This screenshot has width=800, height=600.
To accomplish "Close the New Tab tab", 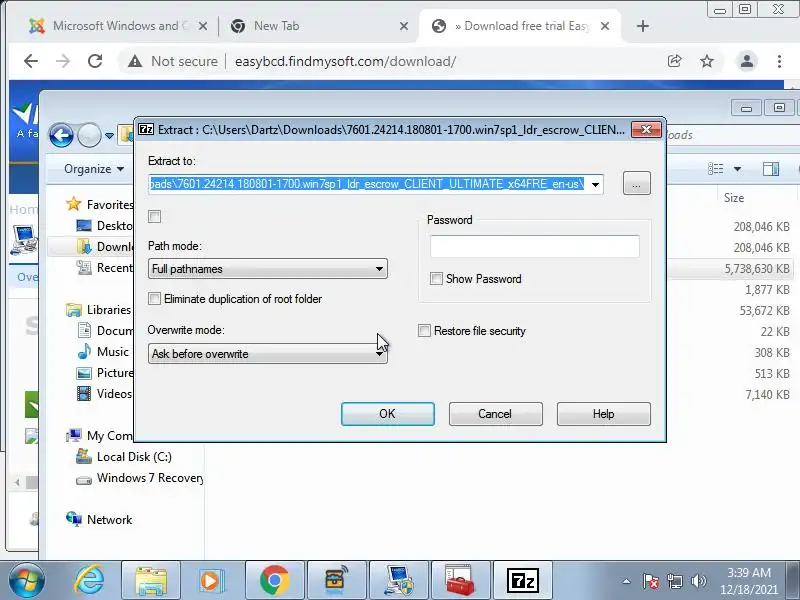I will coord(404,26).
